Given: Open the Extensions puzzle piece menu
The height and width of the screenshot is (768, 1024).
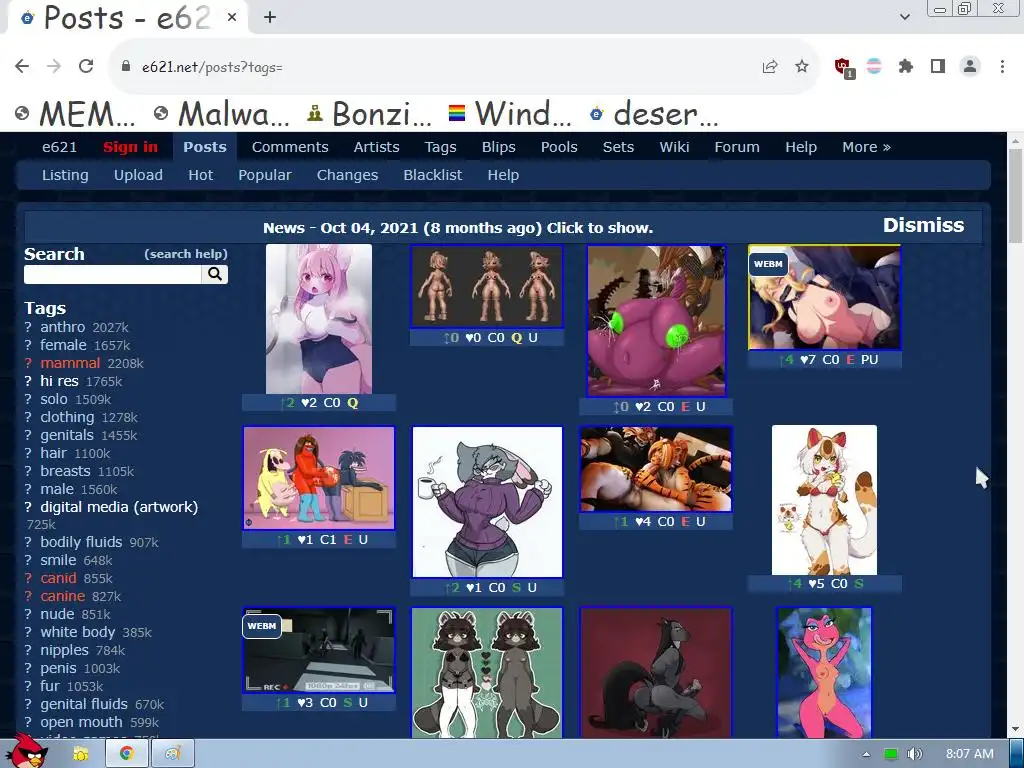Looking at the screenshot, I should 906,66.
